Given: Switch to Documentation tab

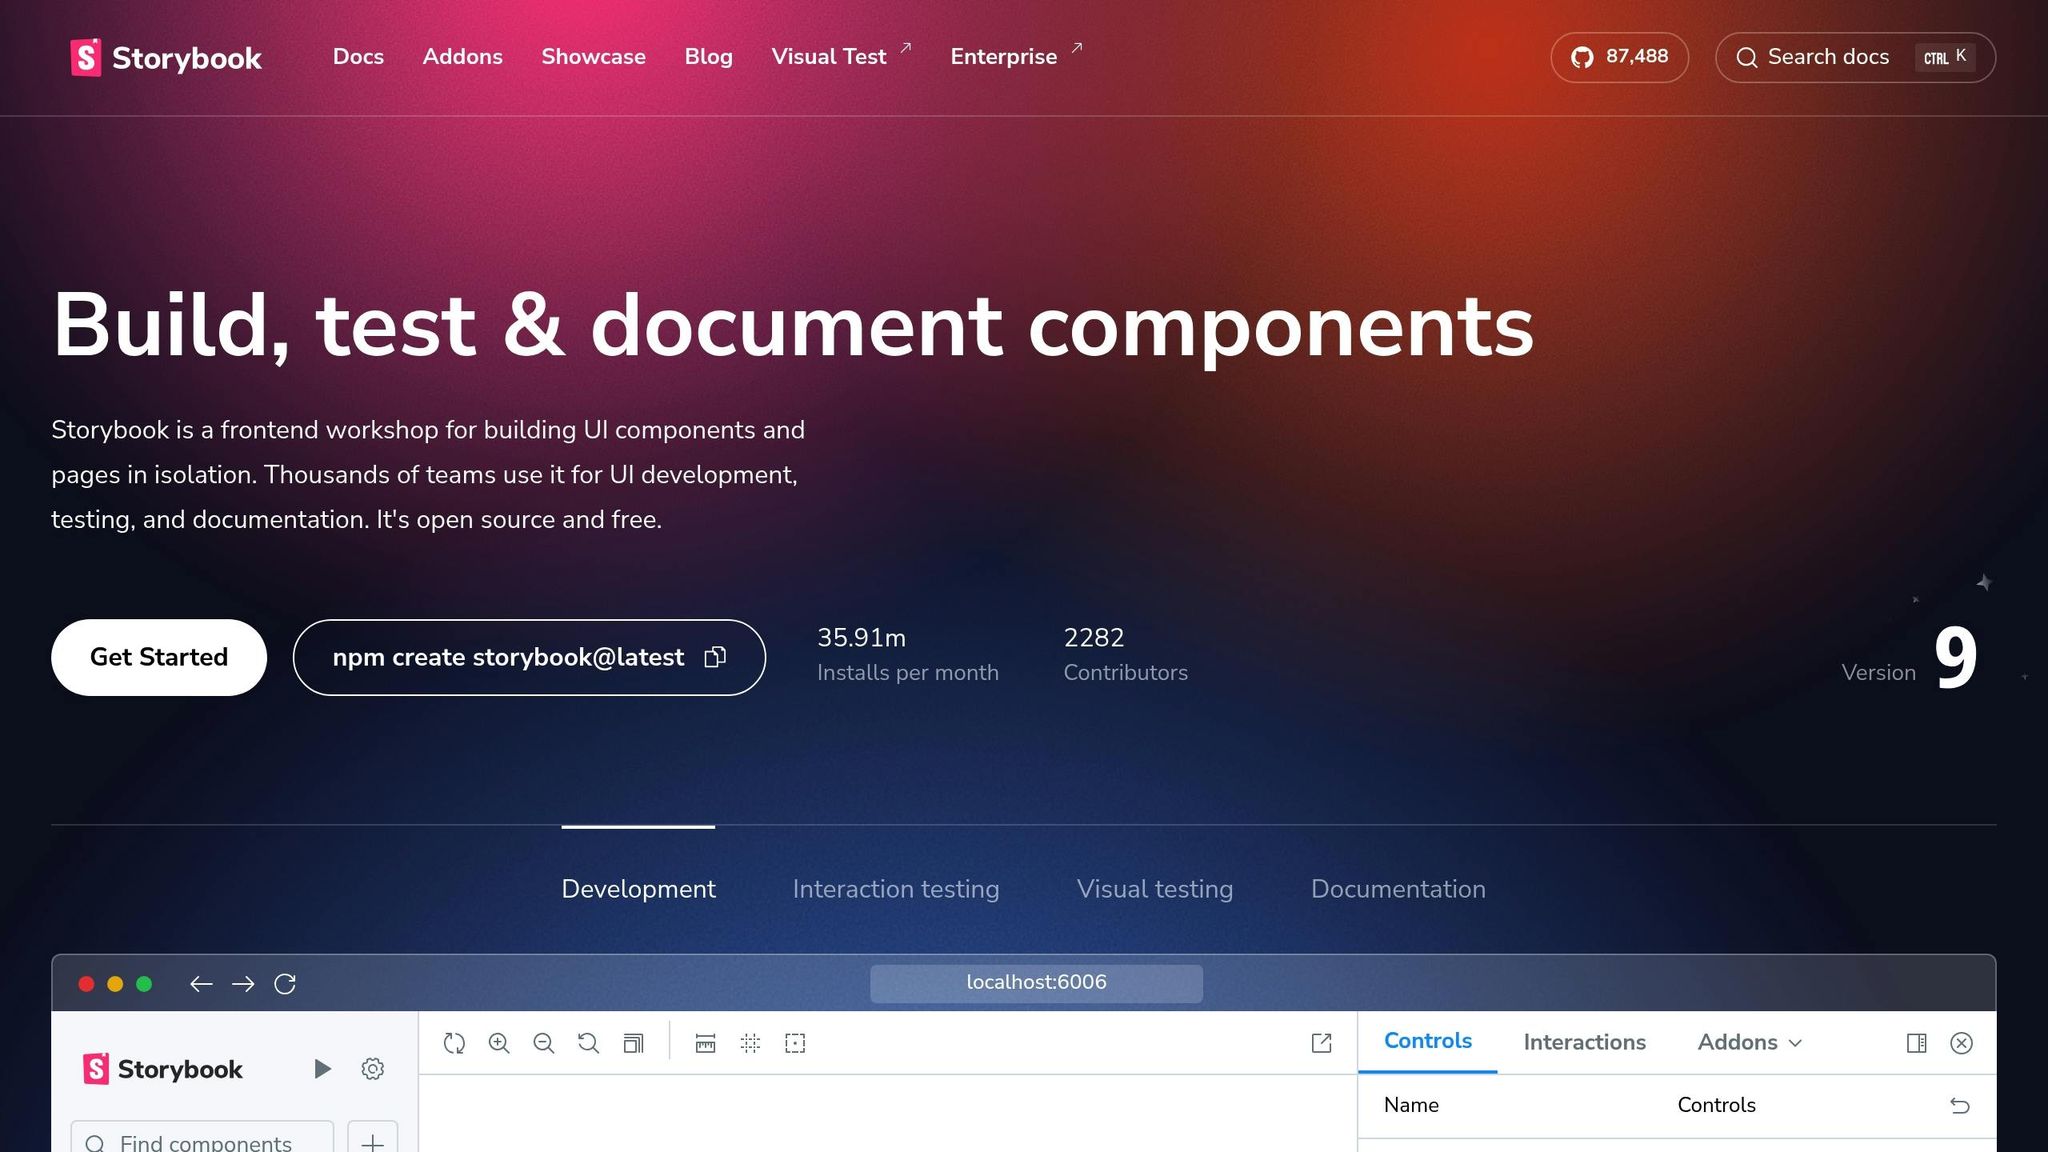Looking at the screenshot, I should pyautogui.click(x=1398, y=889).
